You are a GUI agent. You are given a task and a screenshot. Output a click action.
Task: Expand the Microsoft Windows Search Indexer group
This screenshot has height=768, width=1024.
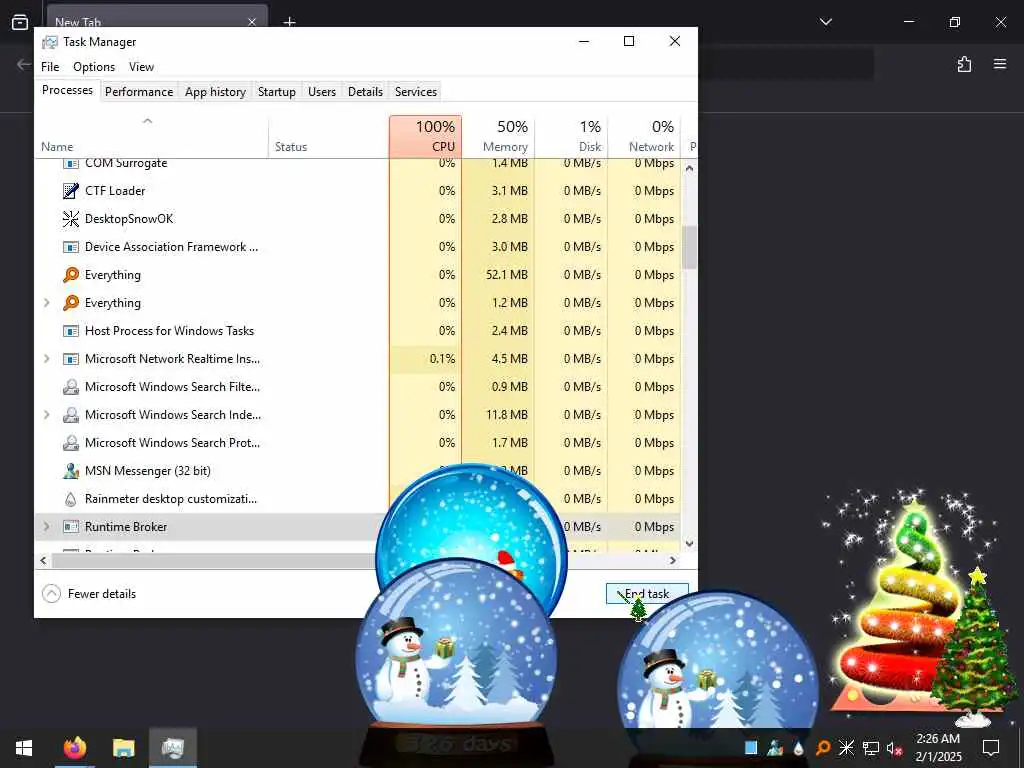click(46, 415)
